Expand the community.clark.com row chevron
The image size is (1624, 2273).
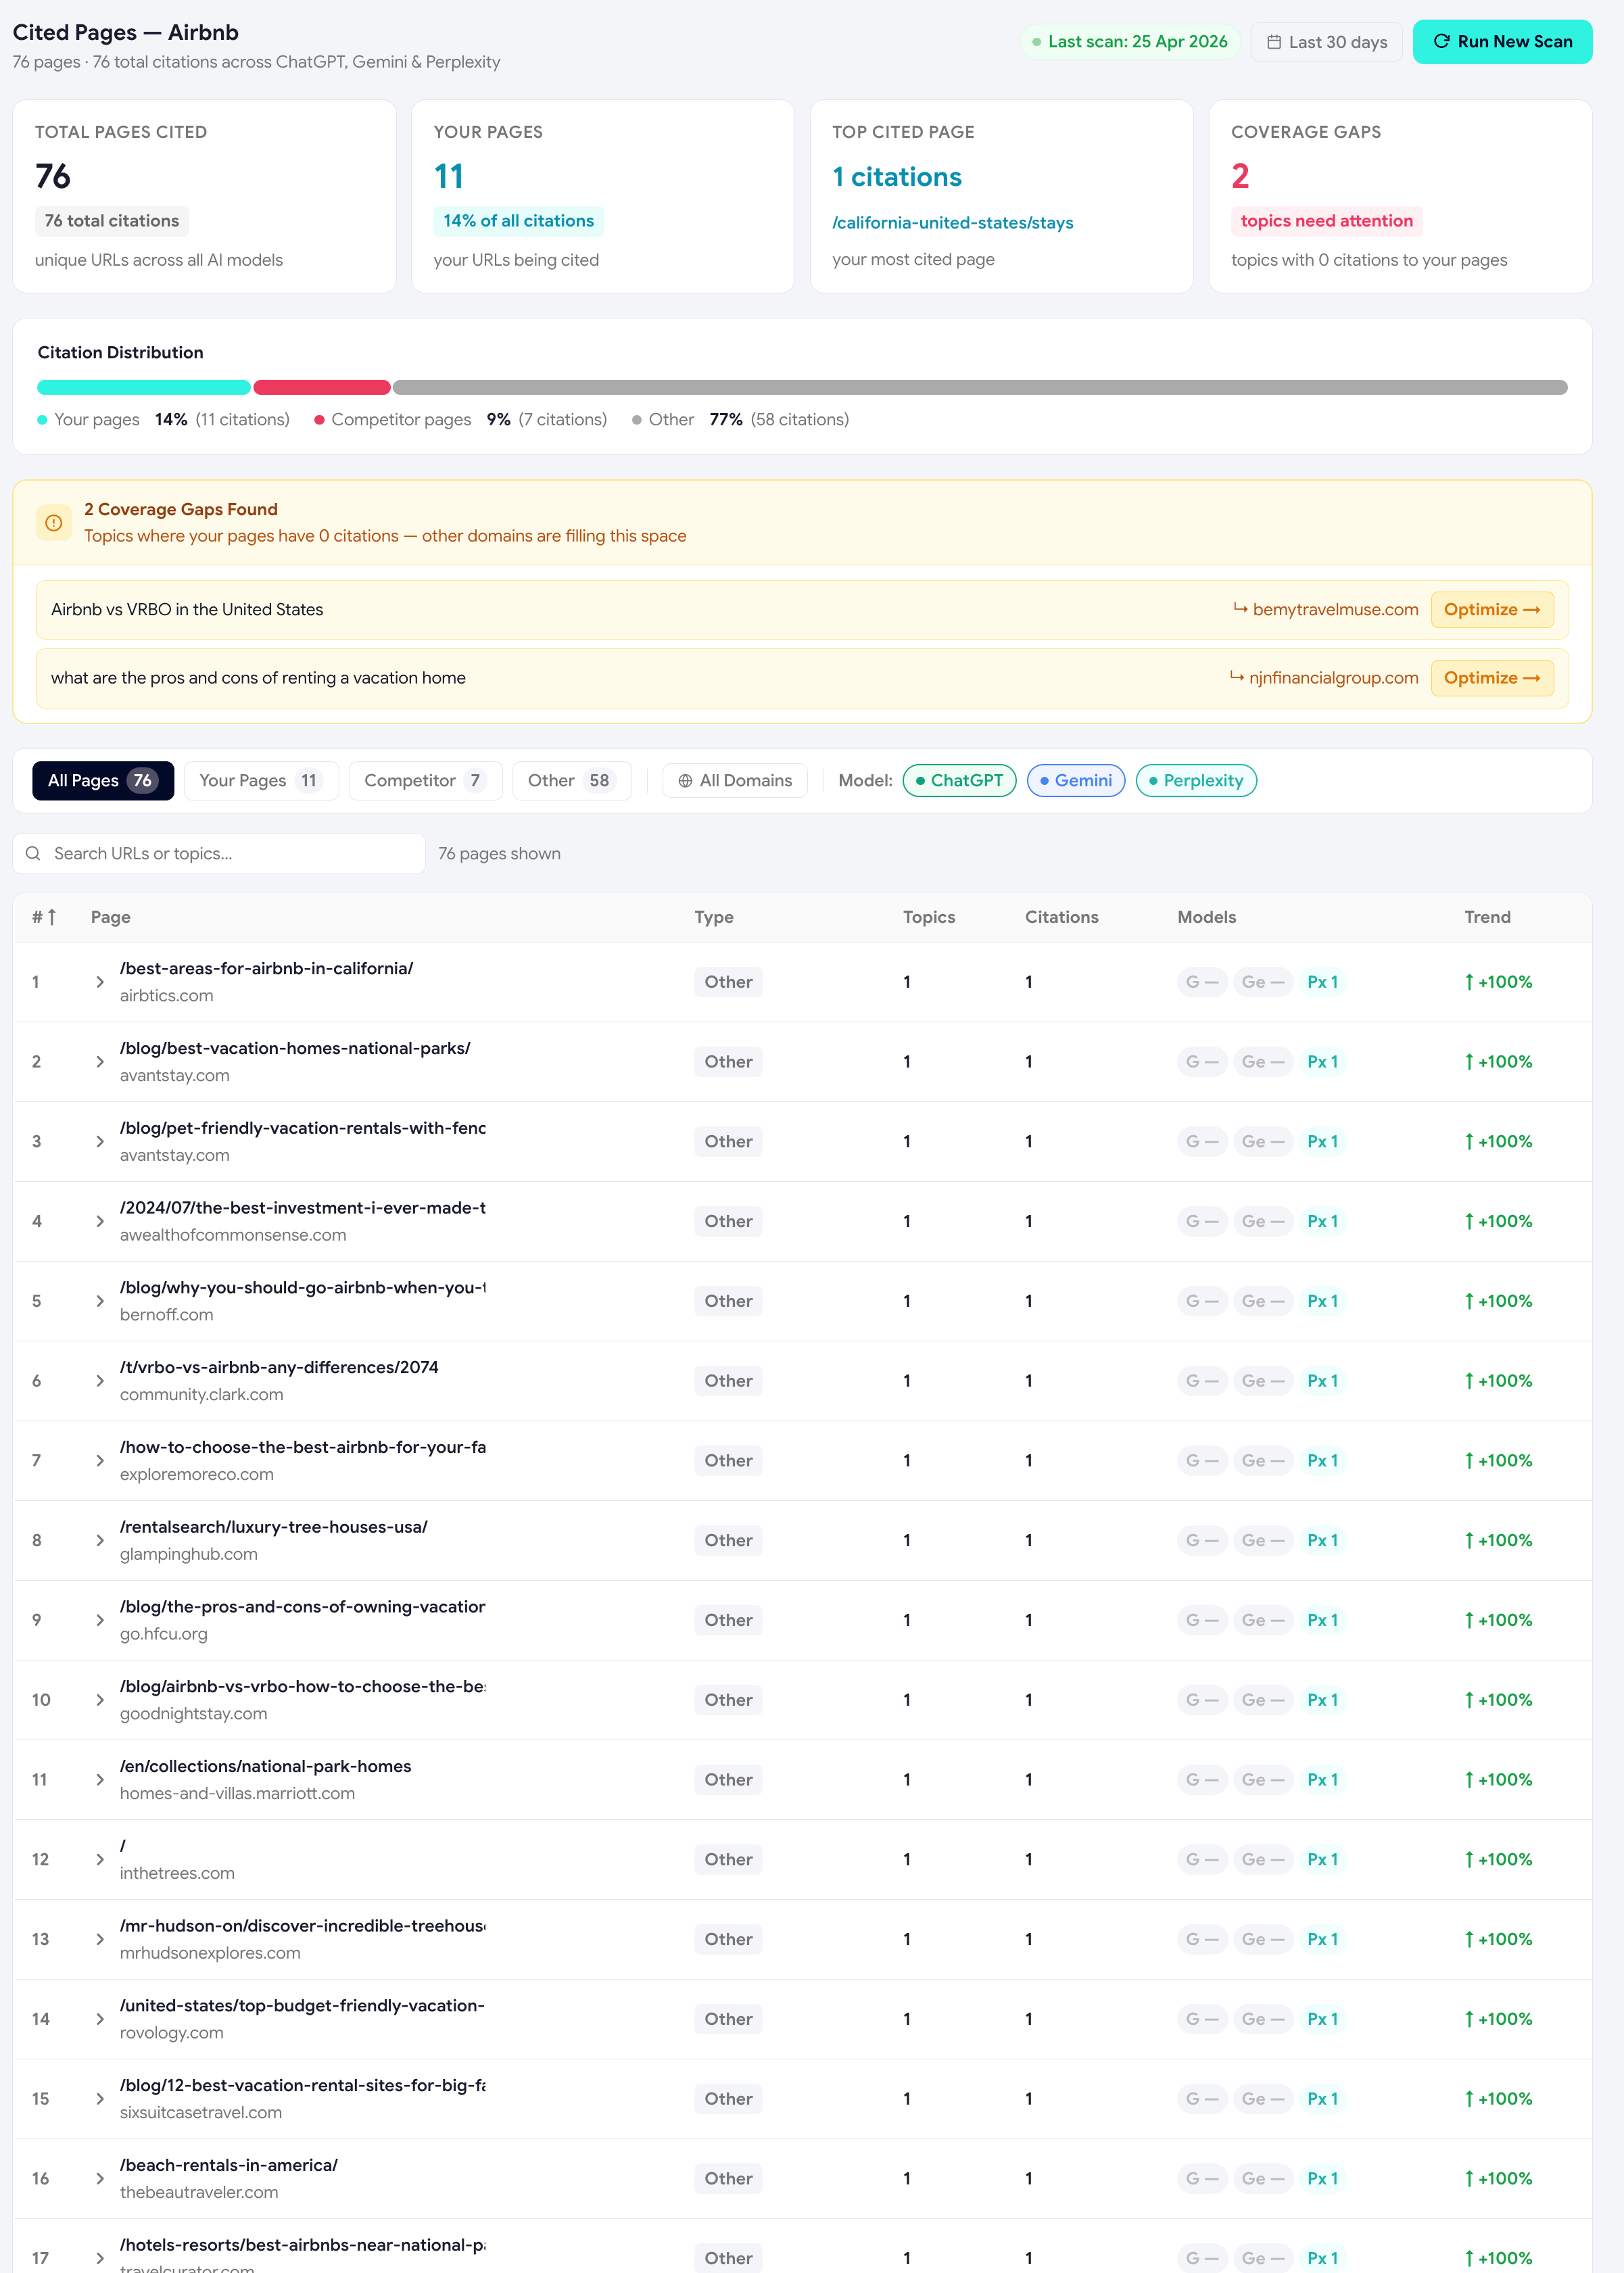(100, 1381)
